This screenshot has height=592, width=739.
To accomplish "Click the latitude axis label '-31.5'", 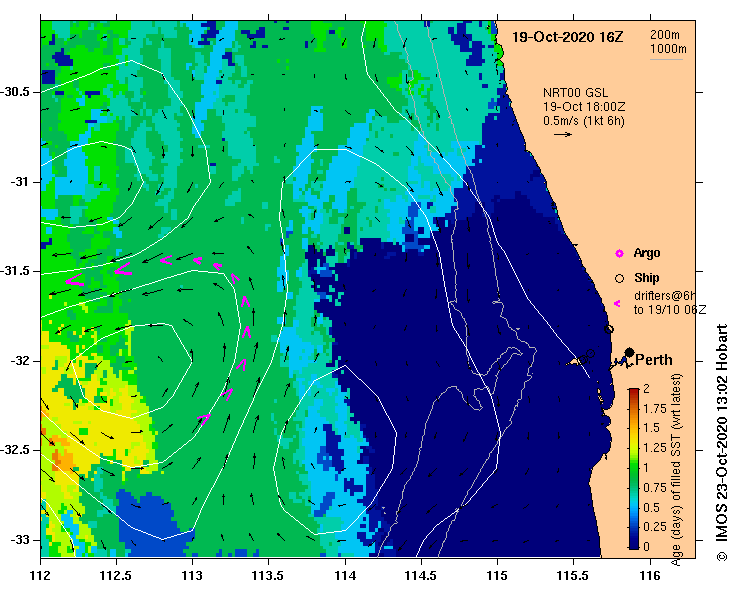I will [15, 271].
